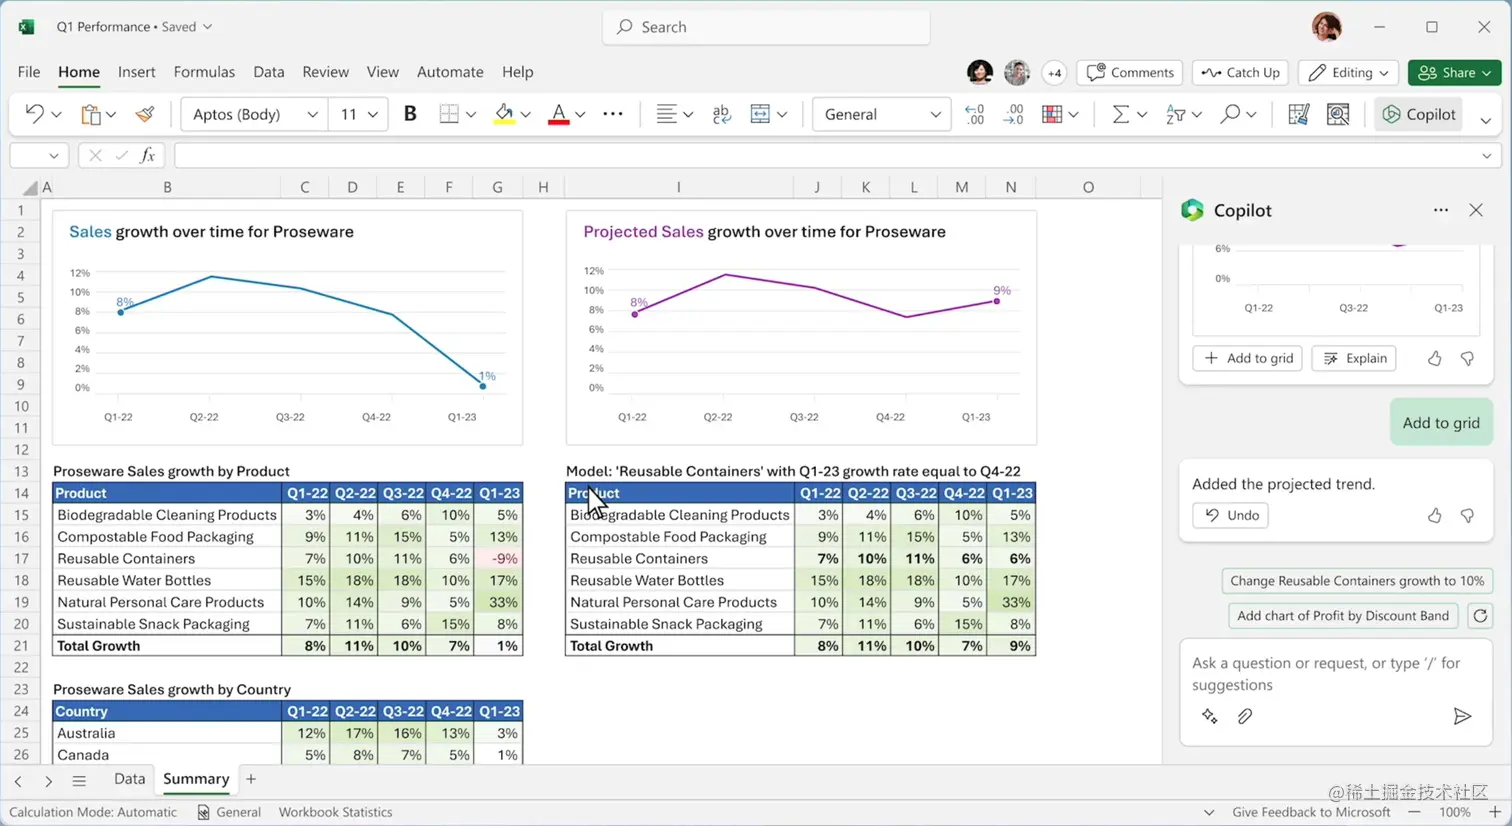The height and width of the screenshot is (826, 1512).
Task: Click the Explain button in Copilot
Action: click(x=1354, y=358)
